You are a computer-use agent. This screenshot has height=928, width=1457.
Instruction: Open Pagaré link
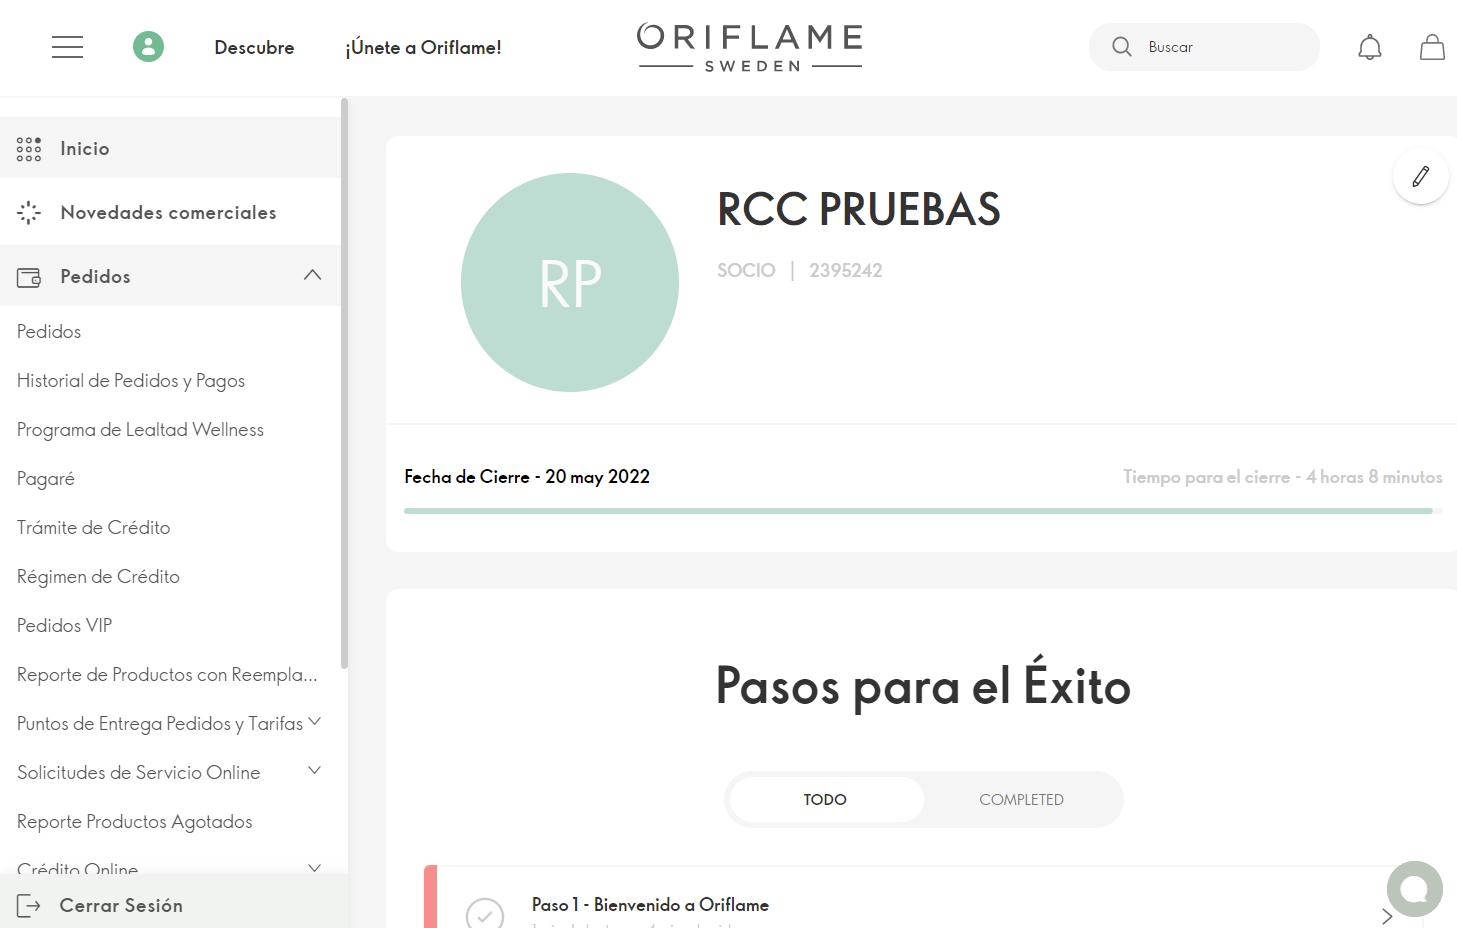tap(46, 479)
